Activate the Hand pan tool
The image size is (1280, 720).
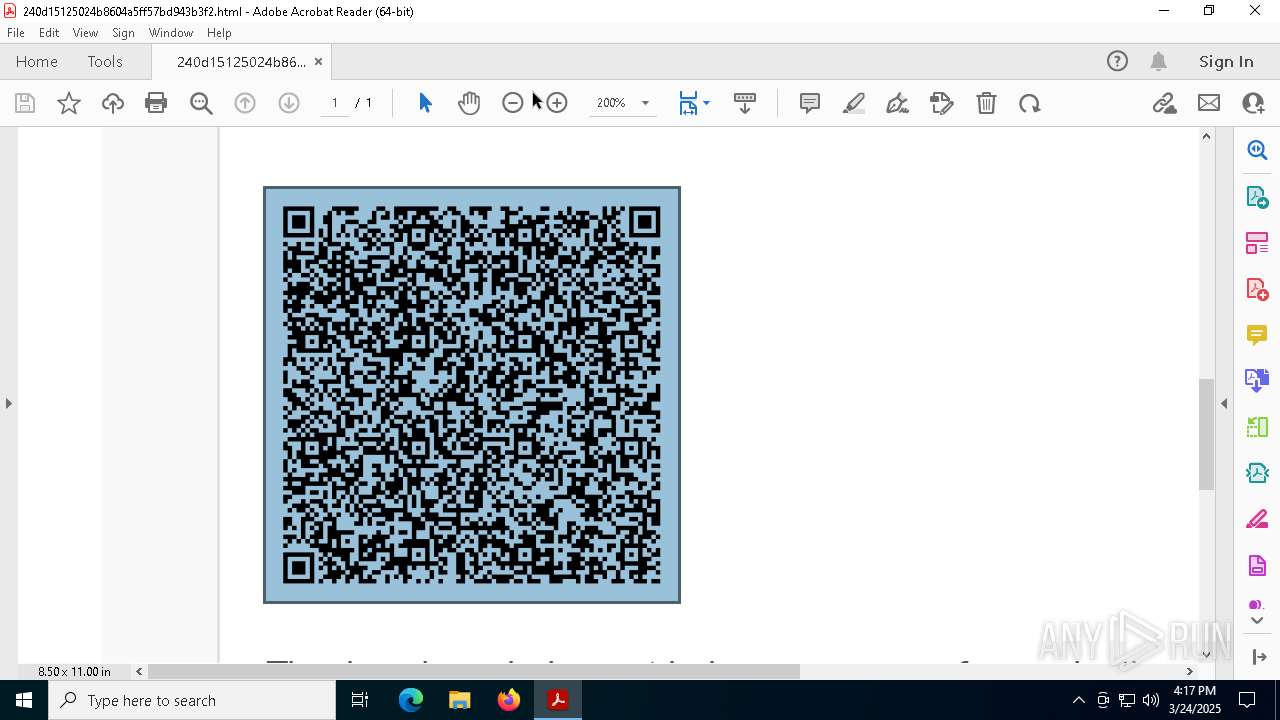point(469,103)
